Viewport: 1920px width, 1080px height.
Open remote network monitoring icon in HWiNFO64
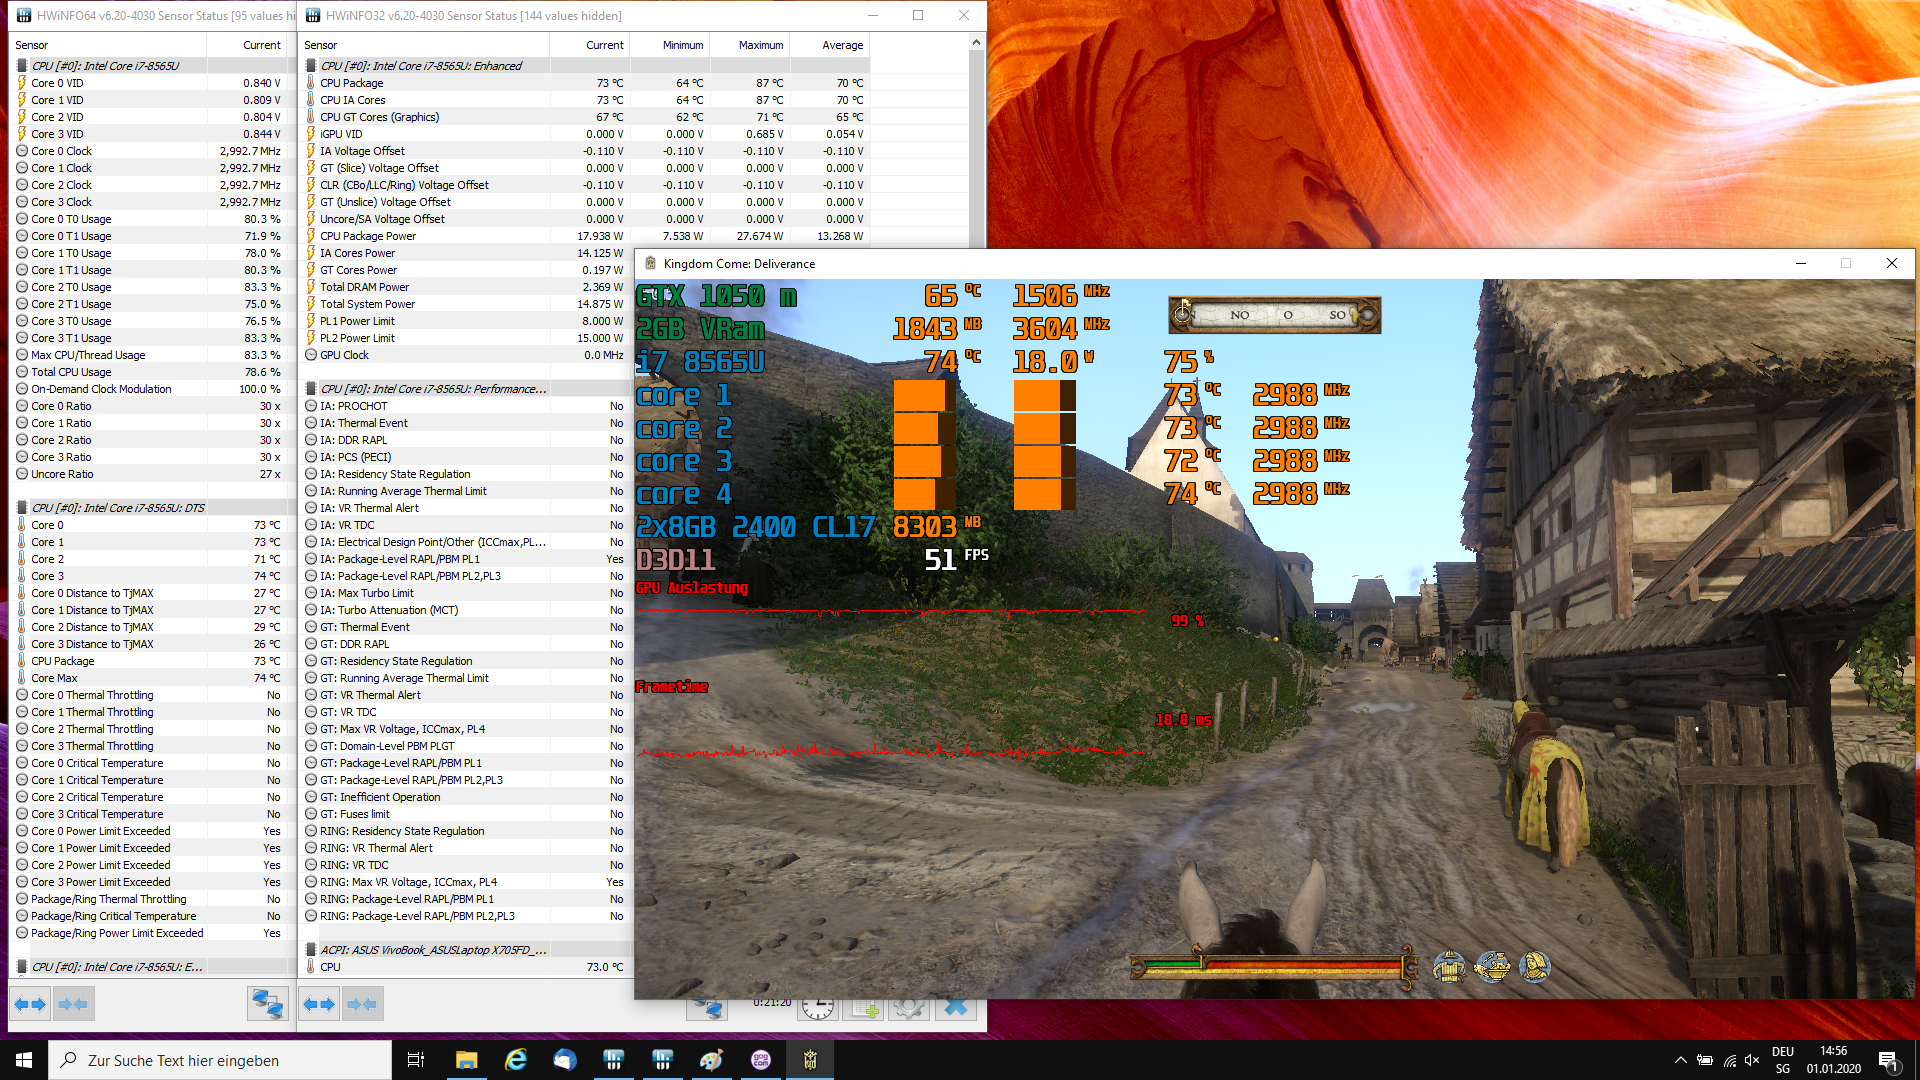tap(267, 1004)
